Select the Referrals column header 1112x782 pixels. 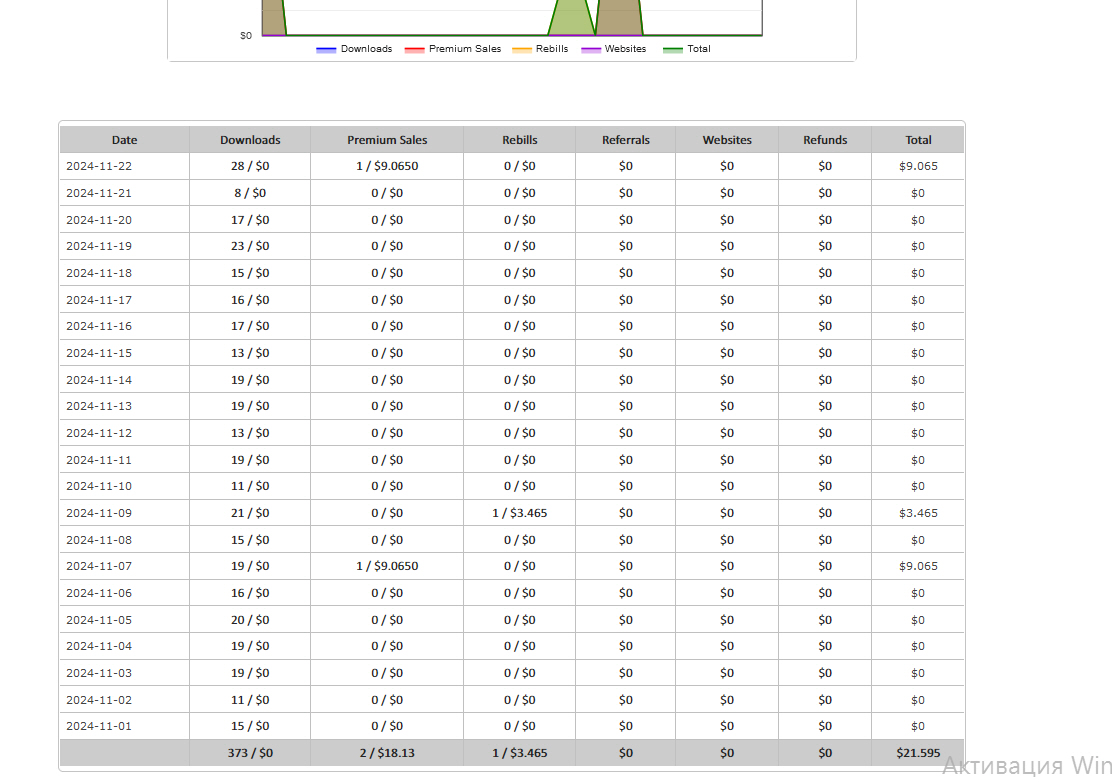pos(626,140)
